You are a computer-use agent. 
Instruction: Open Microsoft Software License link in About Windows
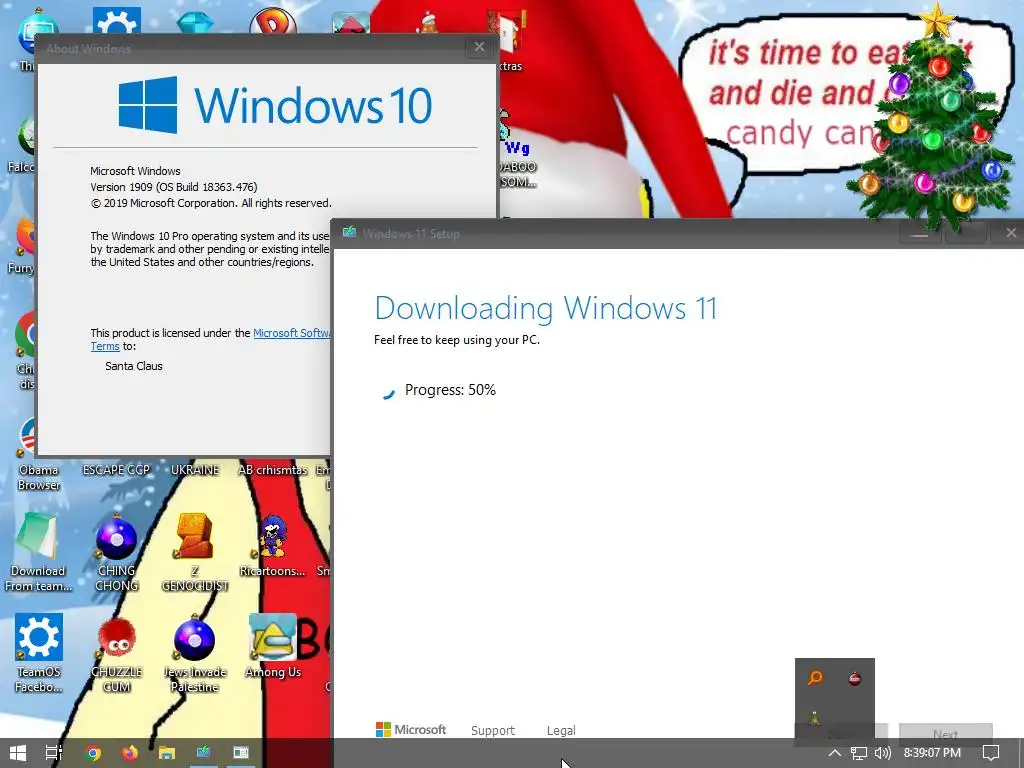(291, 333)
